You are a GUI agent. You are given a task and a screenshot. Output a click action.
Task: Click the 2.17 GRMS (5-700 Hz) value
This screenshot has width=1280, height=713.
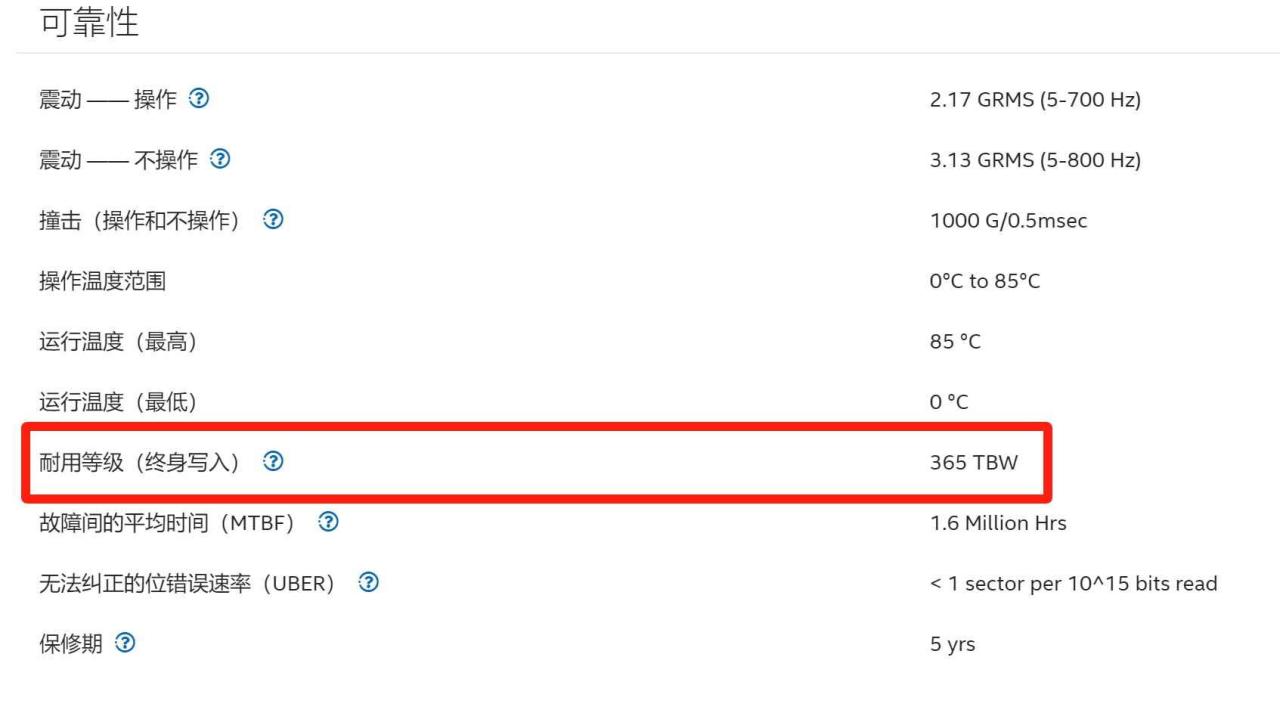coord(1035,100)
